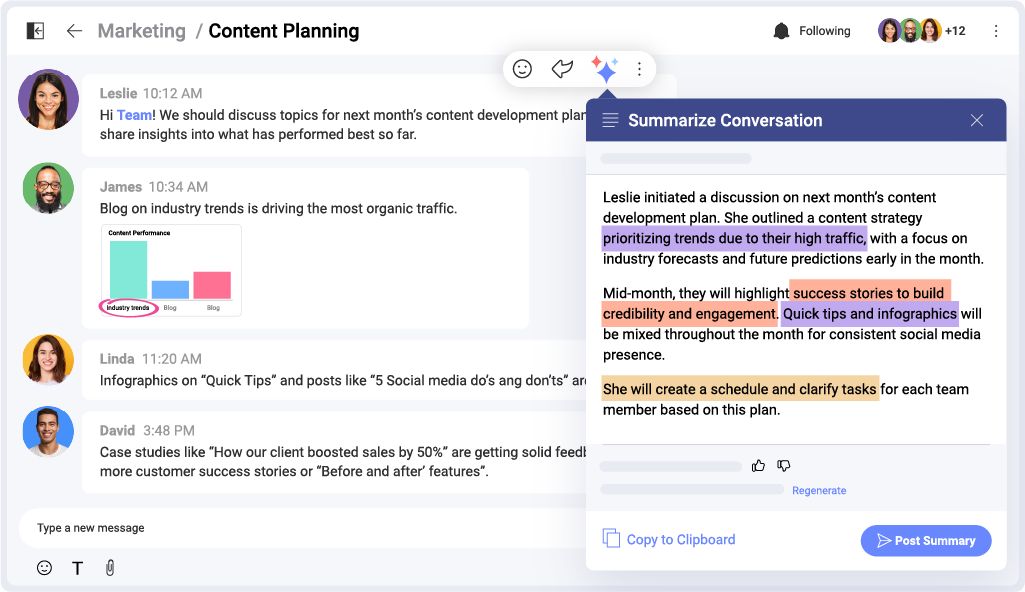This screenshot has width=1025, height=592.
Task: Open the message toolbar more options dots
Action: (639, 69)
